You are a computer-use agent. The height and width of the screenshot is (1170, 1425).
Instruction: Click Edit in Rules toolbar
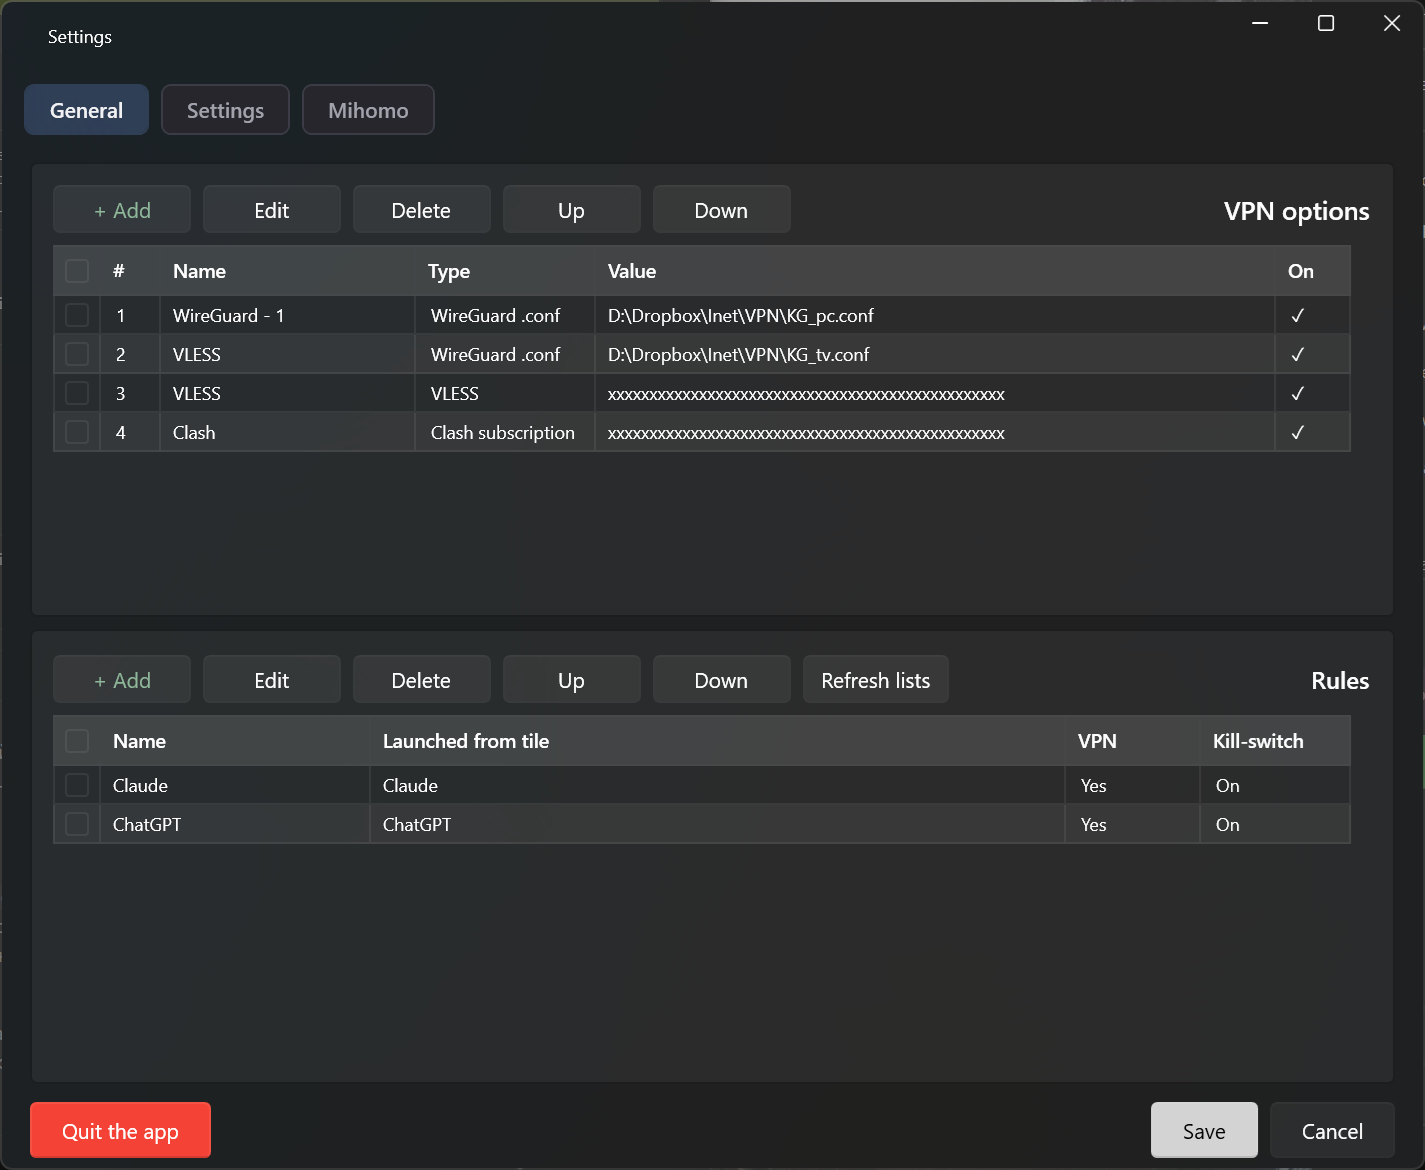[272, 680]
